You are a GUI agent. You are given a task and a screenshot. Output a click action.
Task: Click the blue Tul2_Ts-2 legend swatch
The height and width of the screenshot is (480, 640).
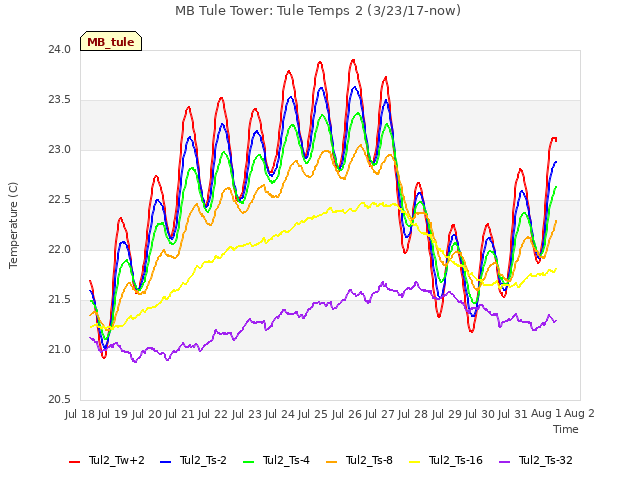pyautogui.click(x=165, y=461)
